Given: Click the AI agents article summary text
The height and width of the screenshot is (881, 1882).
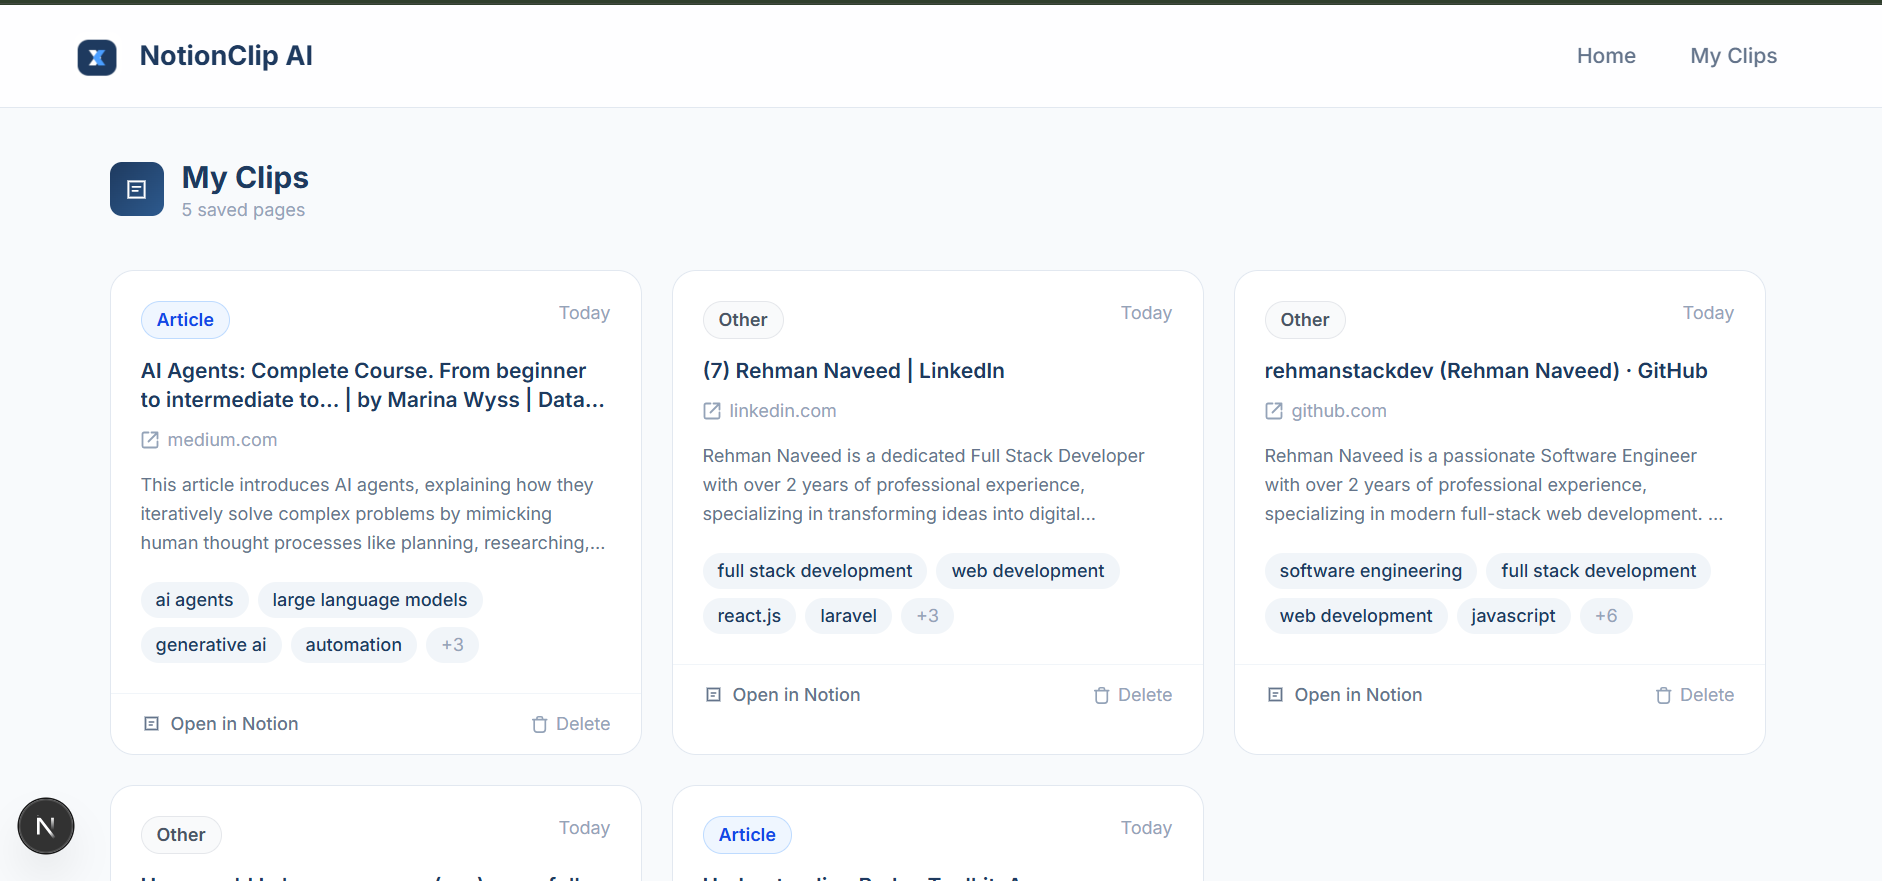Looking at the screenshot, I should [x=373, y=514].
